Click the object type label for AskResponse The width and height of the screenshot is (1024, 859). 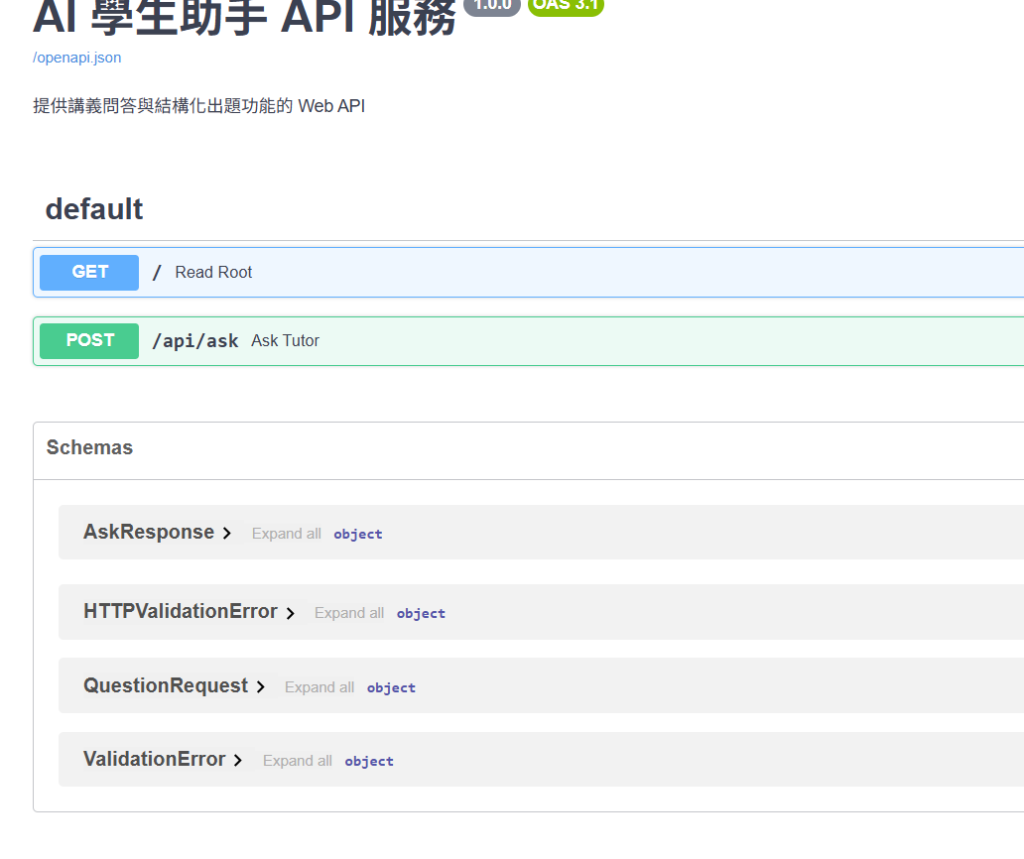[x=358, y=534]
